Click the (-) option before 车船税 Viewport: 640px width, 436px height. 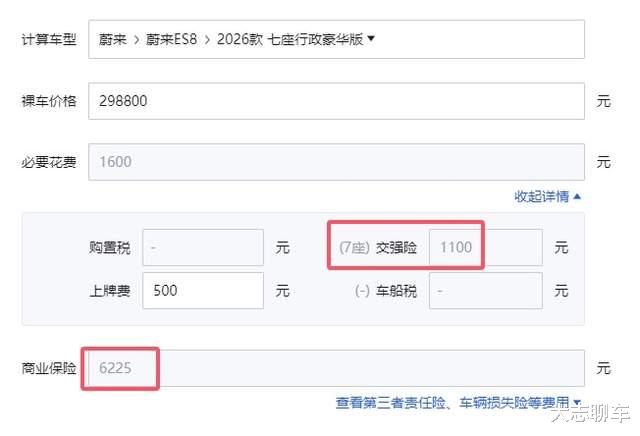(360, 291)
